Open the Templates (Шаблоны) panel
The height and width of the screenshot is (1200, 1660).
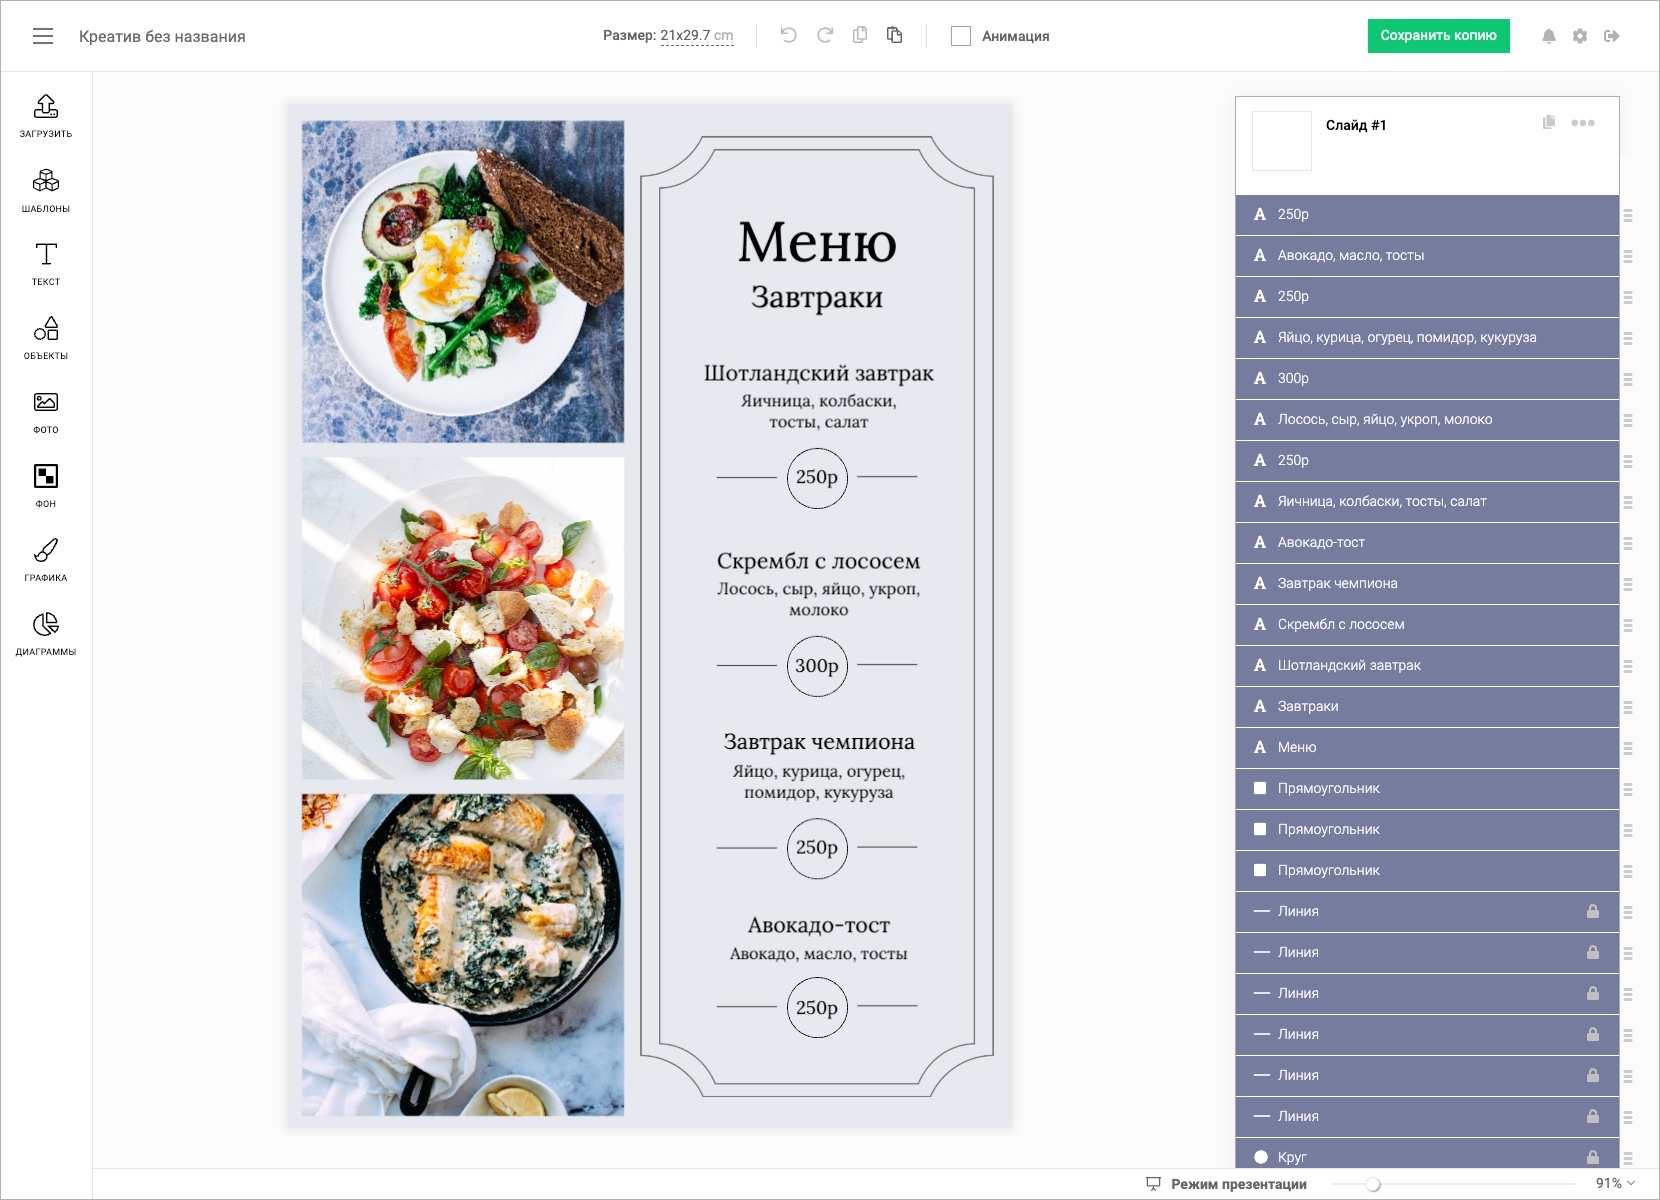pyautogui.click(x=46, y=190)
